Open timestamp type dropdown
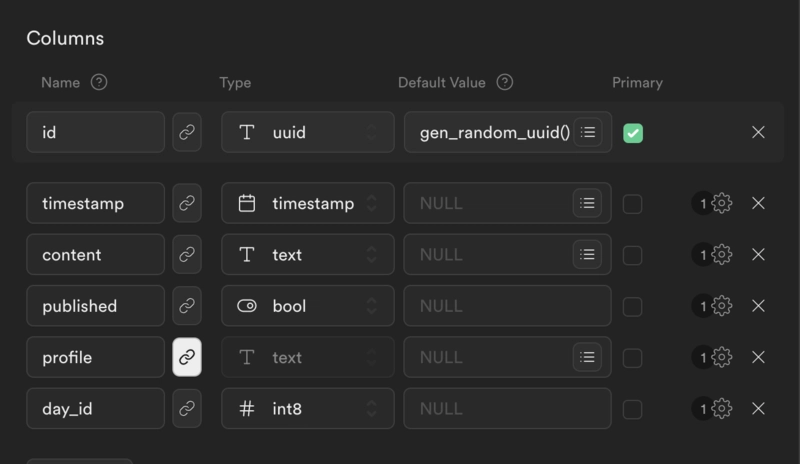The height and width of the screenshot is (464, 800). click(308, 203)
